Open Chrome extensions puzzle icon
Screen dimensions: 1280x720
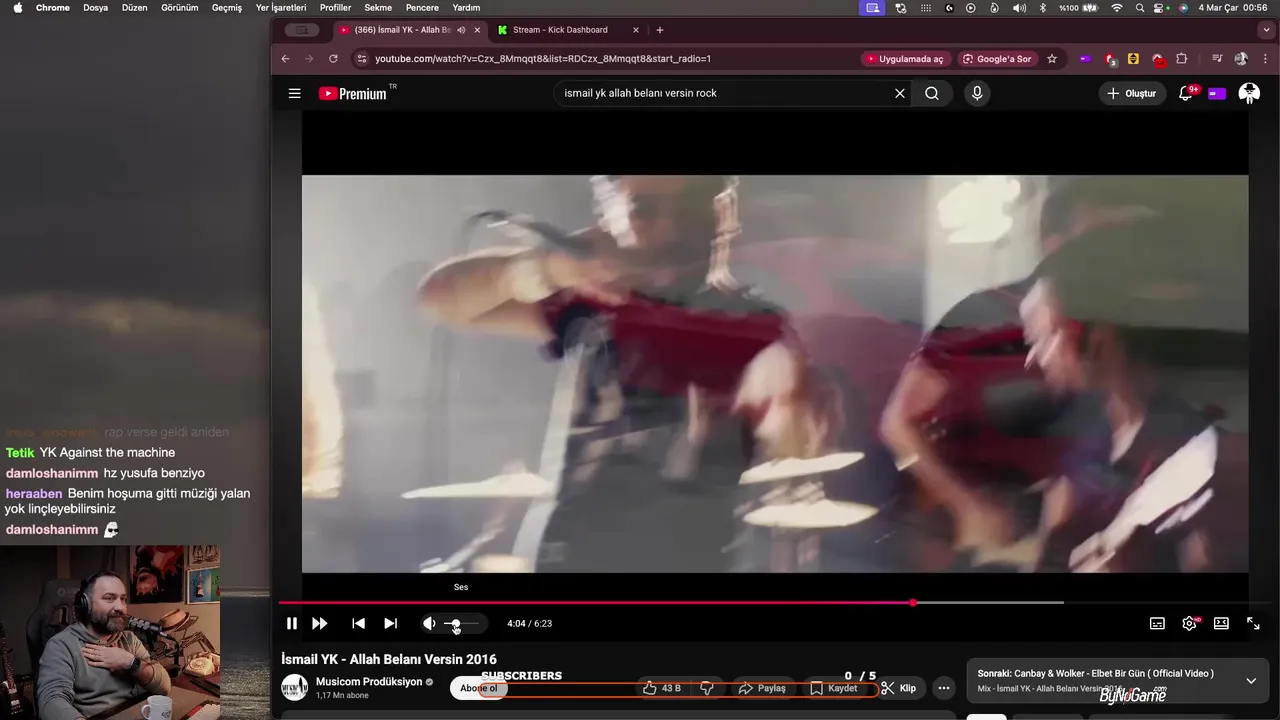pos(1182,59)
